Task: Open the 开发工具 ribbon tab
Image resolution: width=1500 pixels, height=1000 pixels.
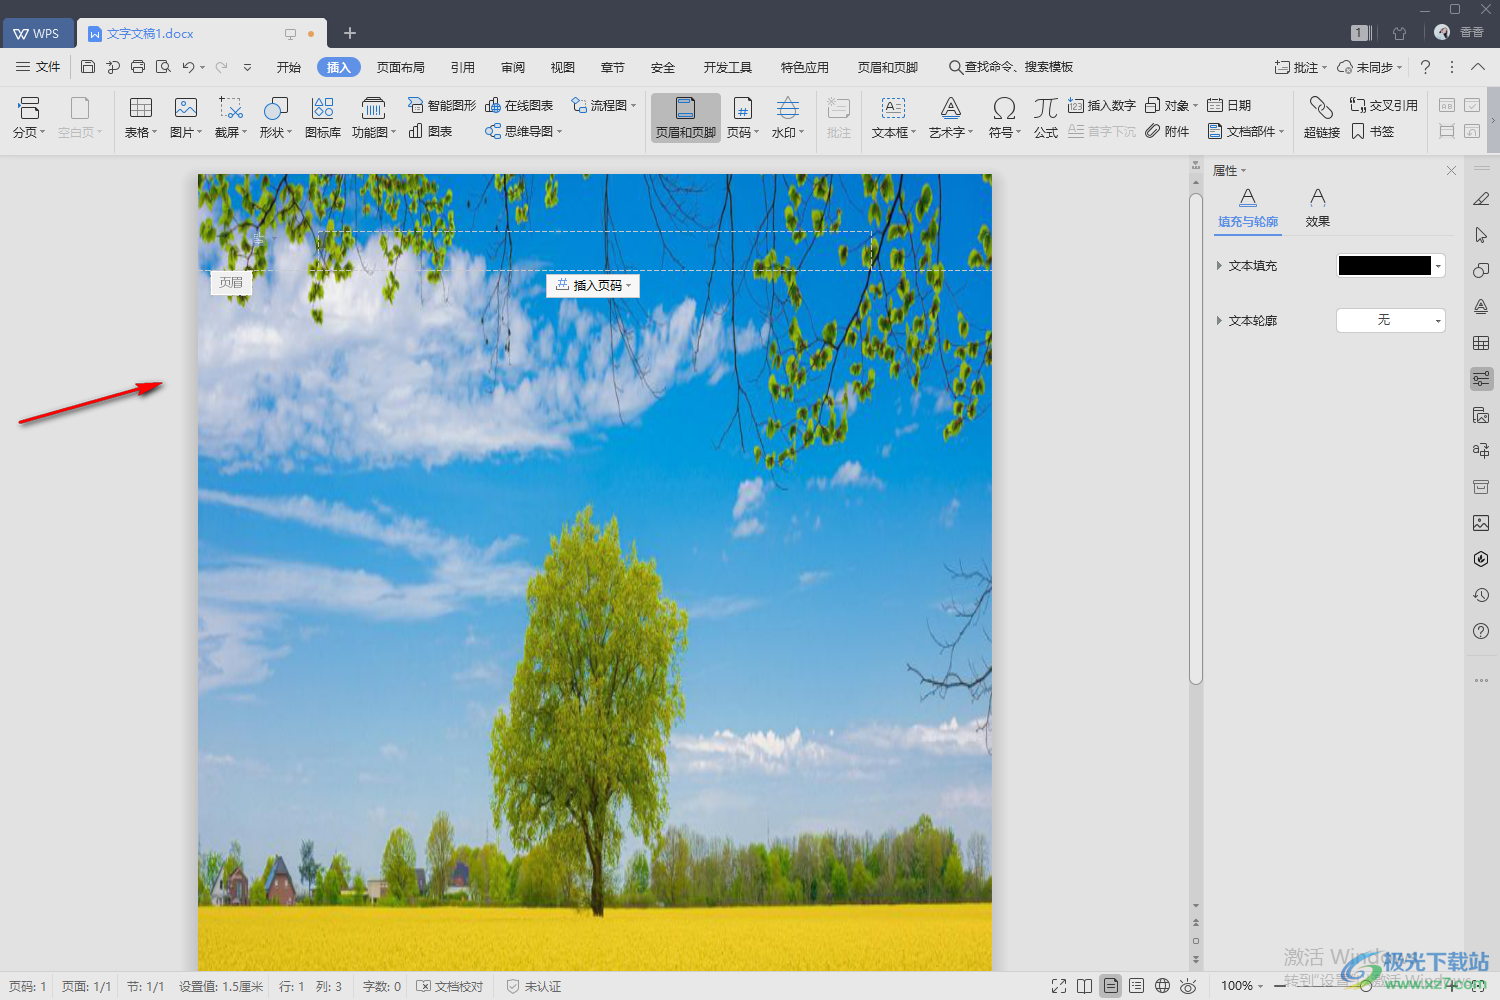Action: pyautogui.click(x=728, y=67)
